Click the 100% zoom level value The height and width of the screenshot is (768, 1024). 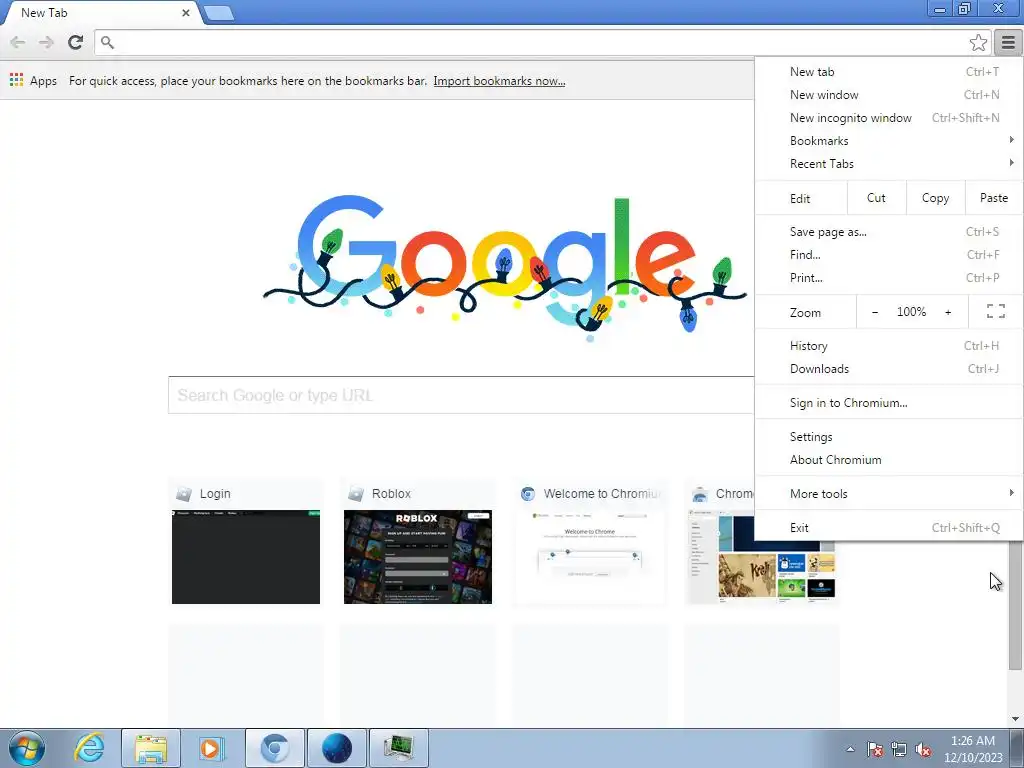pos(911,312)
